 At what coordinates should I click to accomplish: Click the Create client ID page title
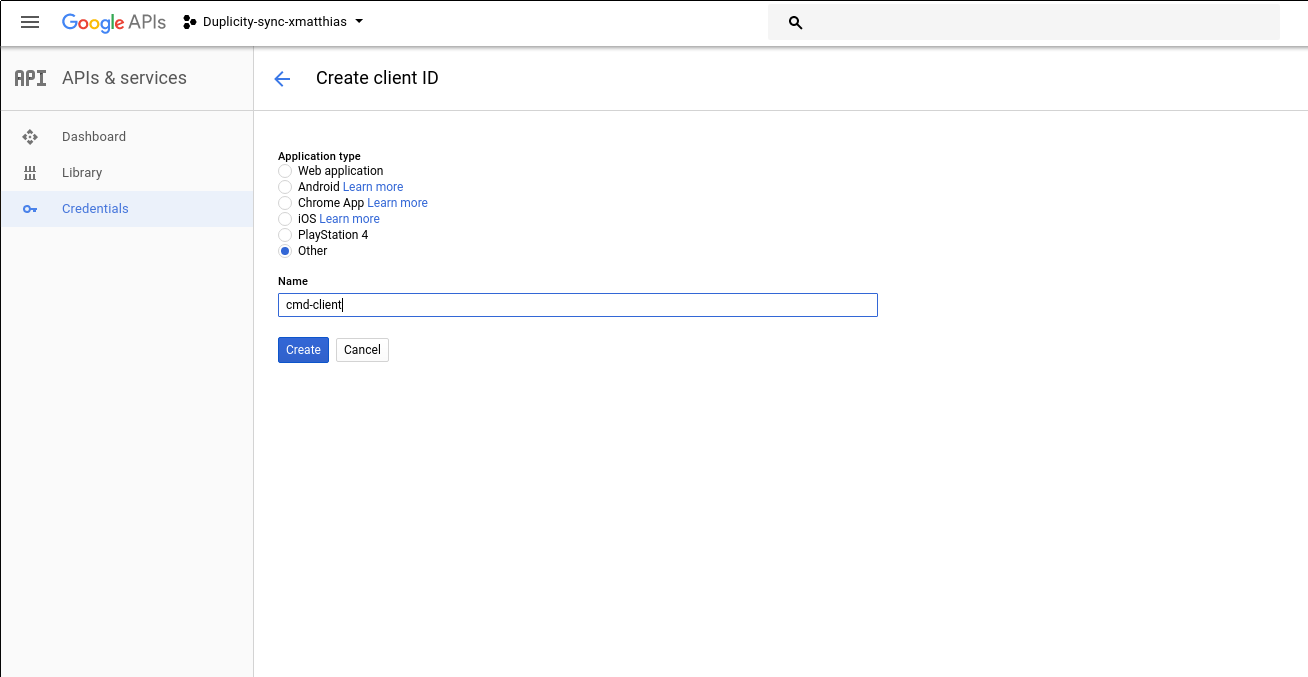(x=377, y=78)
